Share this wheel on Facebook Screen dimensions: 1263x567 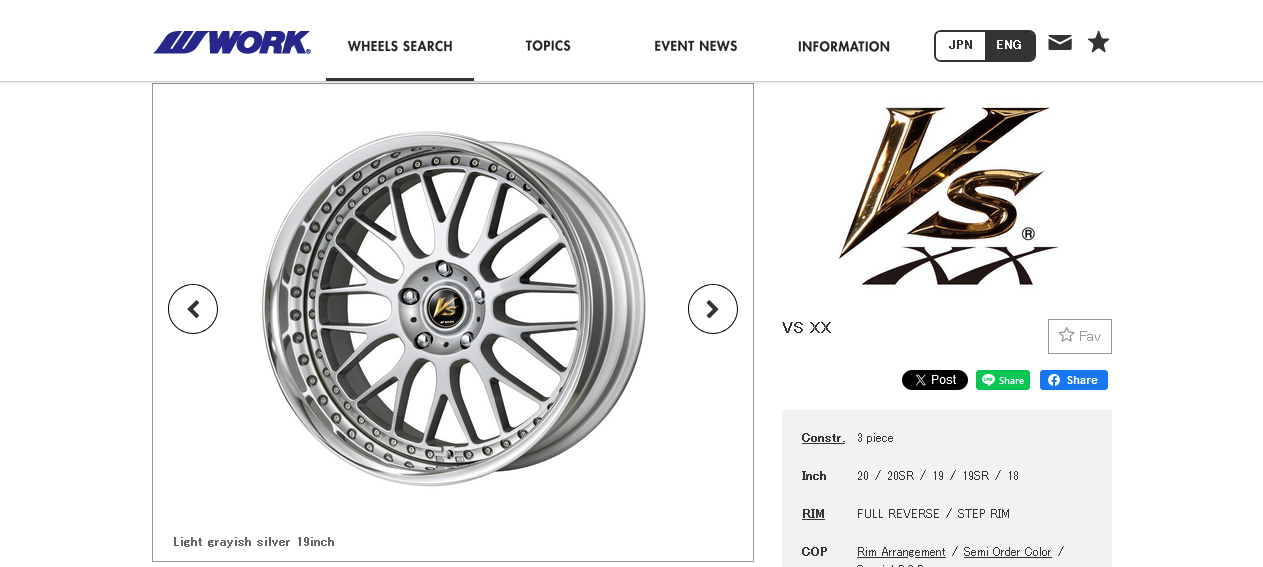tap(1074, 380)
